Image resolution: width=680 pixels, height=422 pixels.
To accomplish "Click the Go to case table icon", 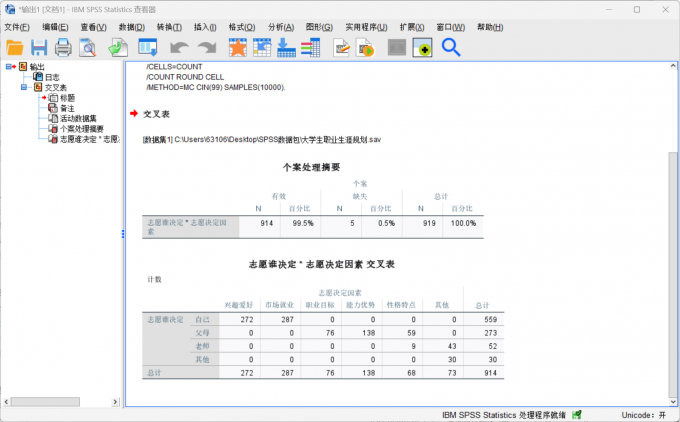I will [x=262, y=47].
